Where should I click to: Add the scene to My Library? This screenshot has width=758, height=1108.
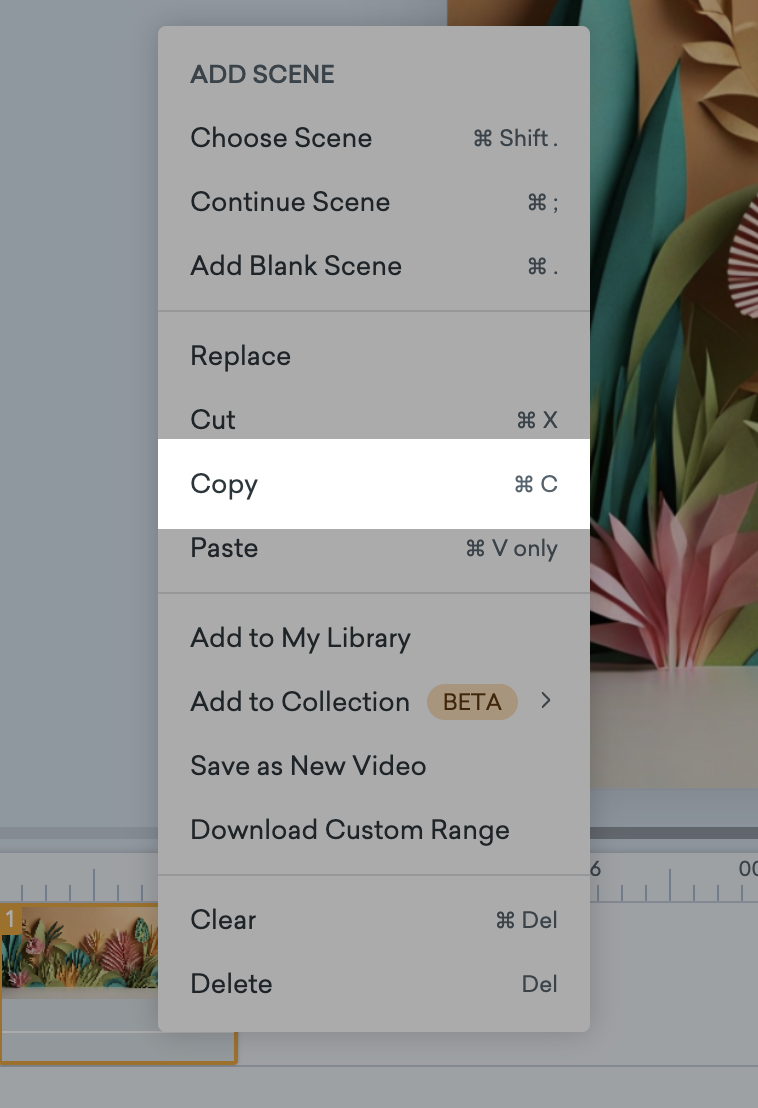(300, 638)
